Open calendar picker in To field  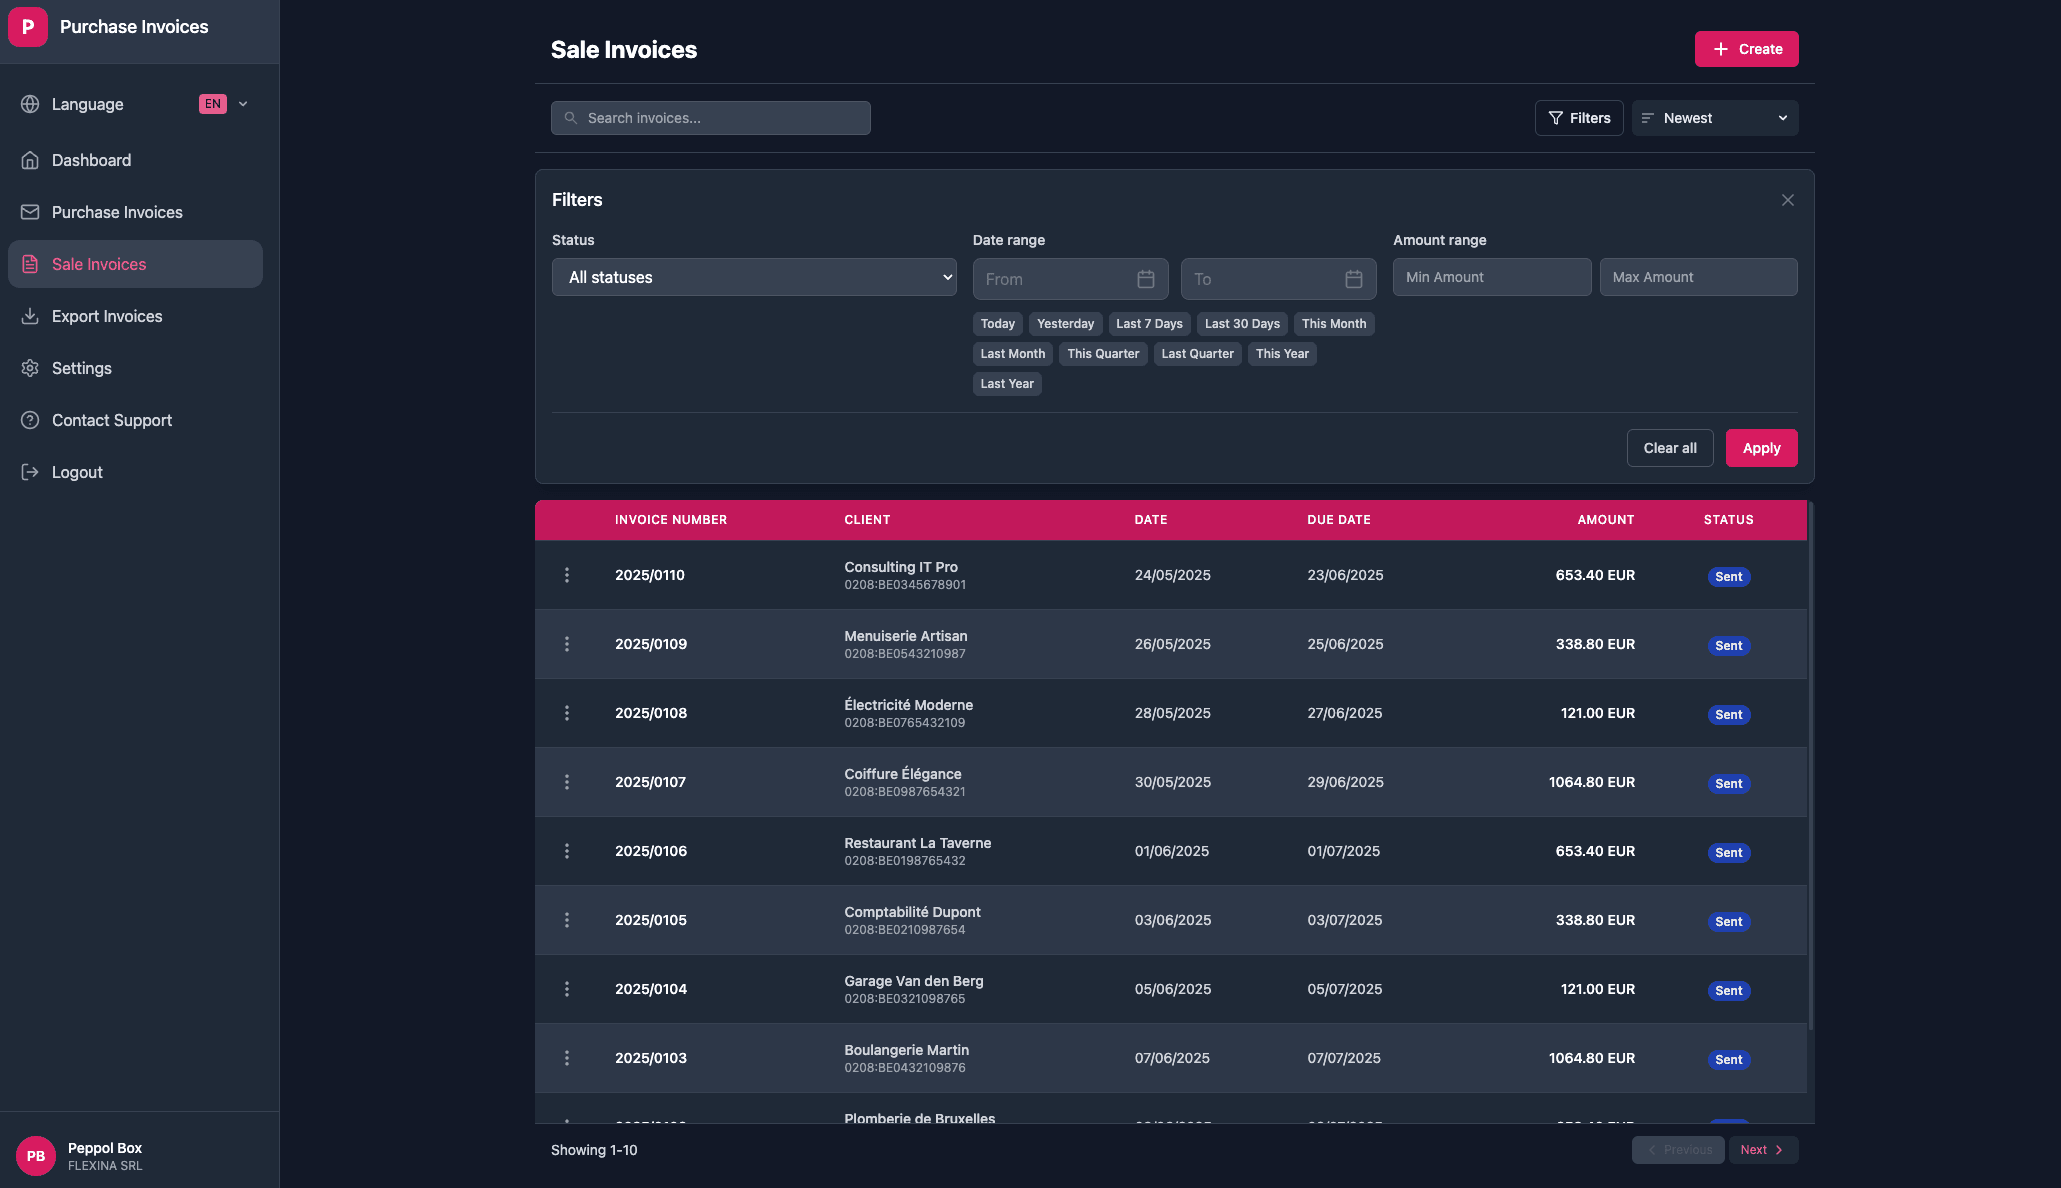1354,279
